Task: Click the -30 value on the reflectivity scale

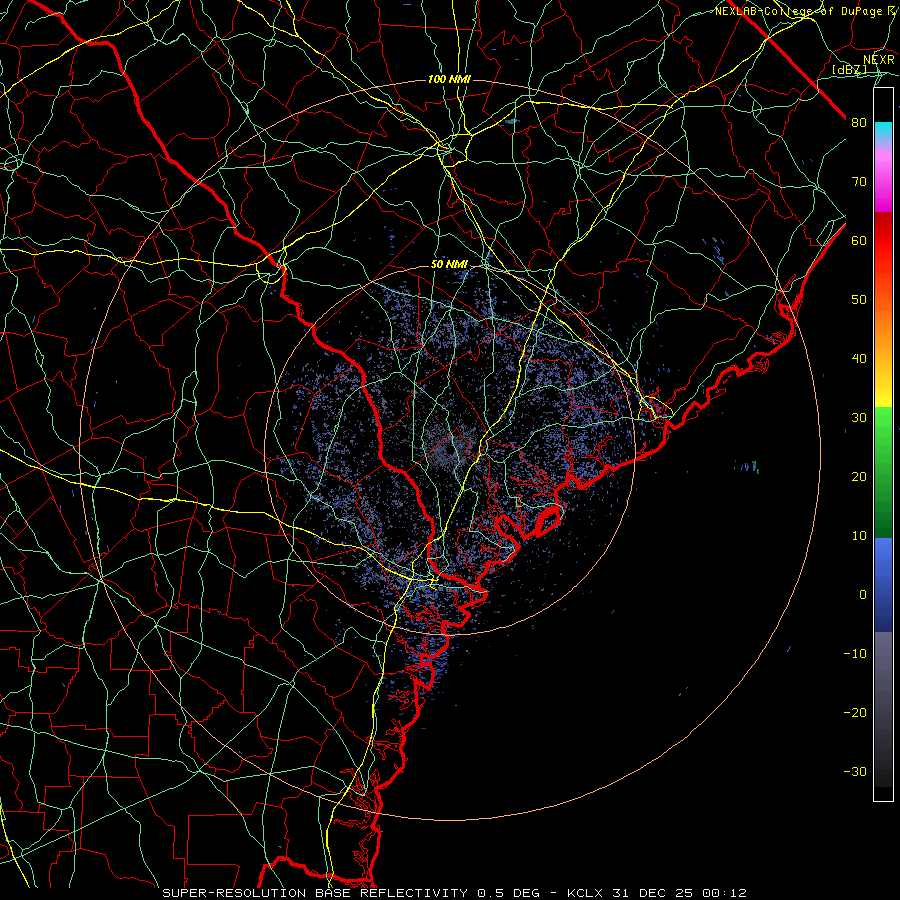Action: (x=855, y=771)
